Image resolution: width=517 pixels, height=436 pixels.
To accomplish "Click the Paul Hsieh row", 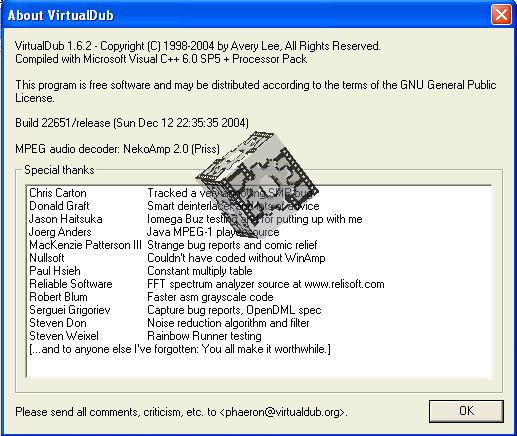I will tap(258, 271).
